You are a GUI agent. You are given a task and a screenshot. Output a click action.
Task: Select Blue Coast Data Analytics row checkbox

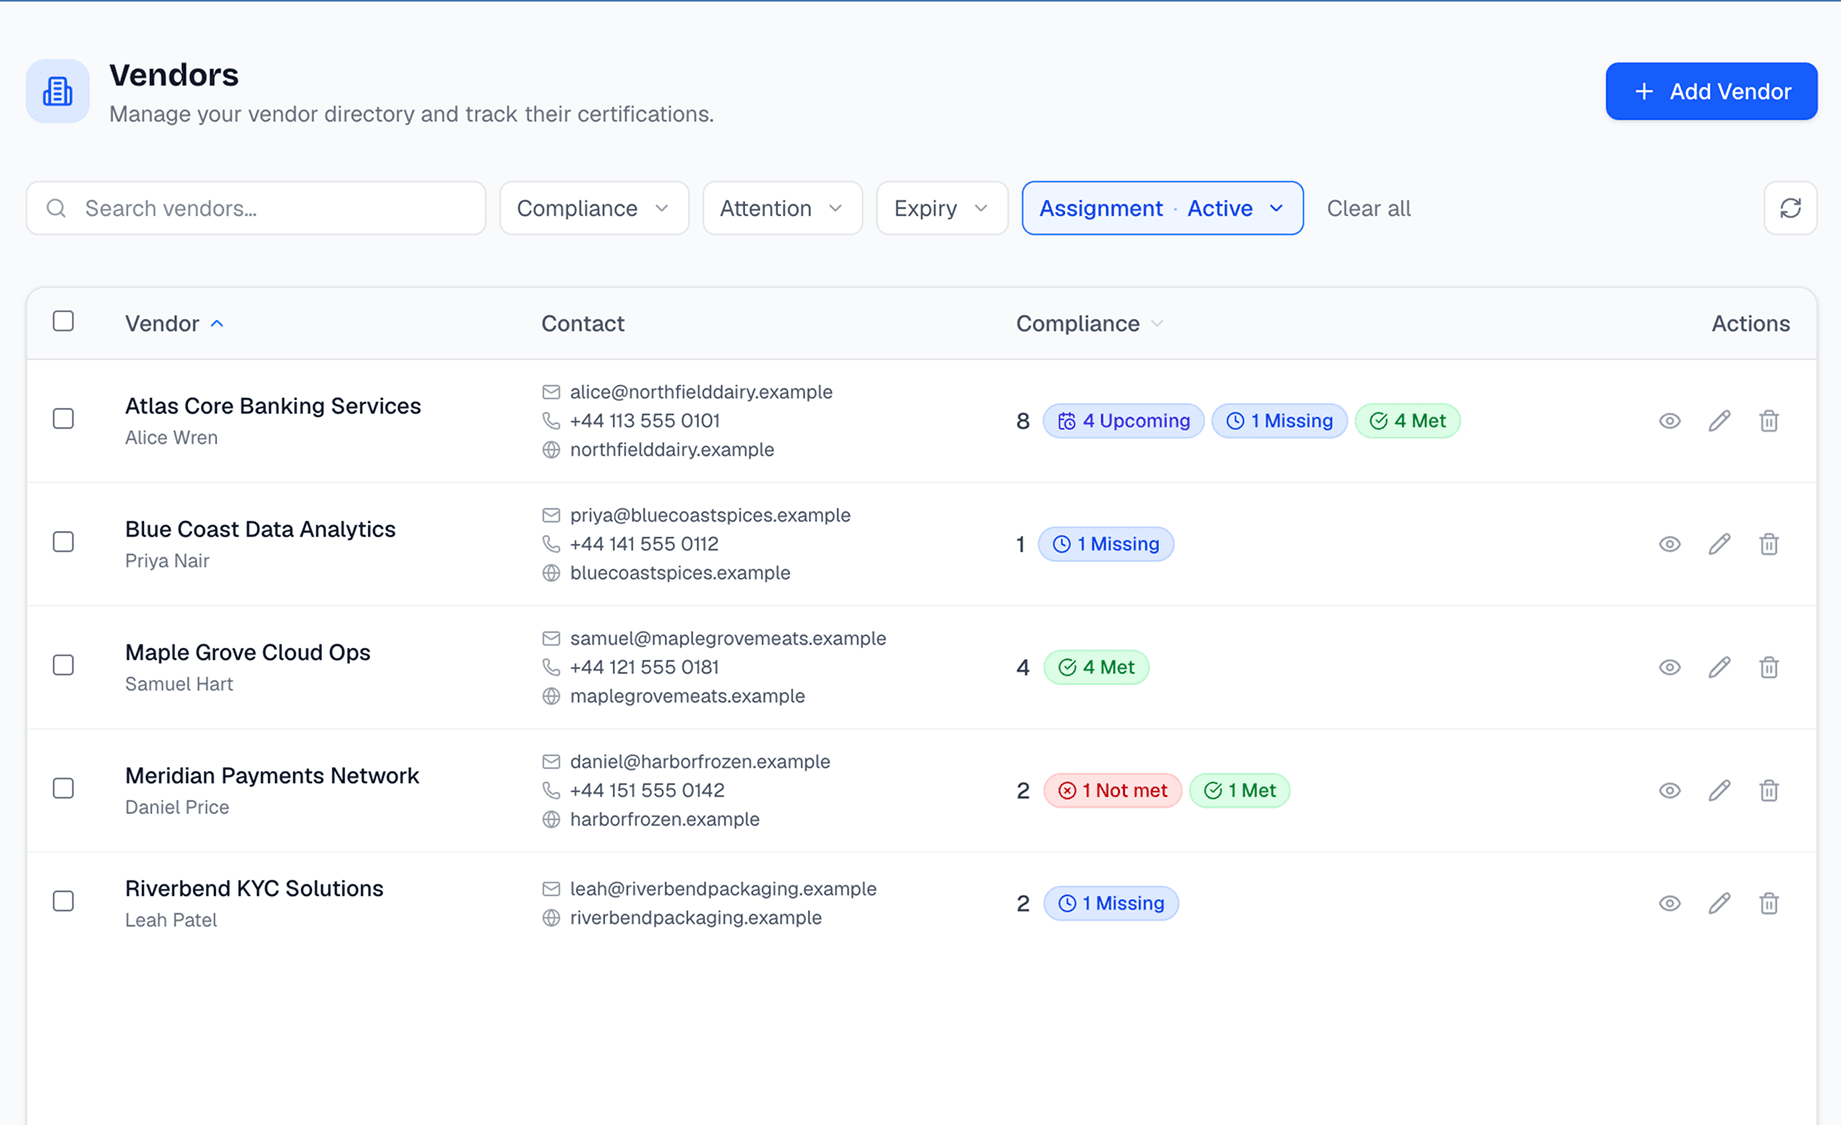coord(63,541)
